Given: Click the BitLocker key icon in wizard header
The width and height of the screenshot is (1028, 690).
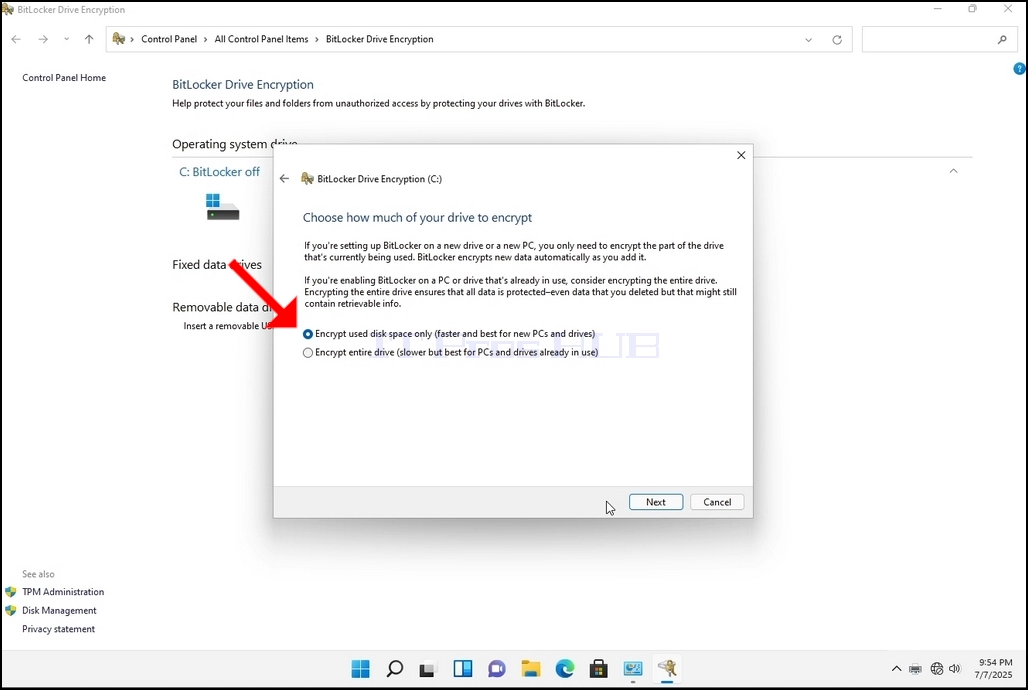Looking at the screenshot, I should tap(307, 178).
